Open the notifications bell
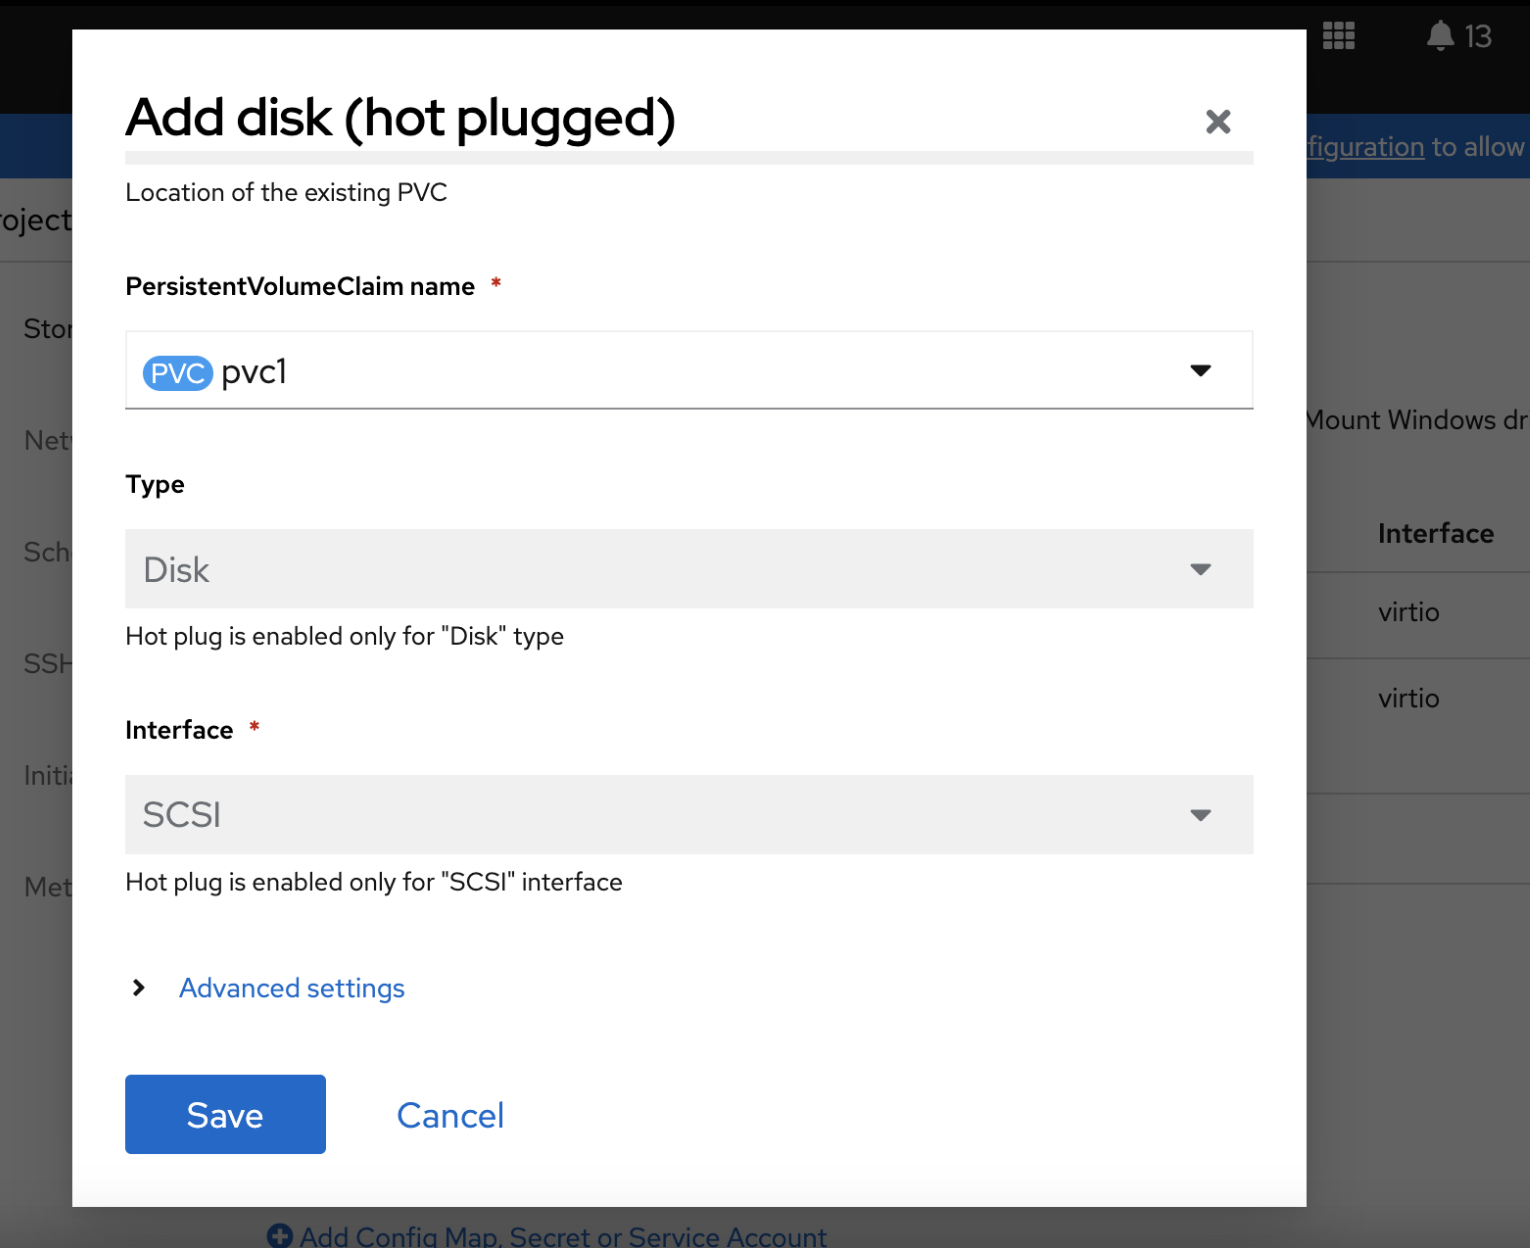Image resolution: width=1530 pixels, height=1248 pixels. pyautogui.click(x=1440, y=36)
